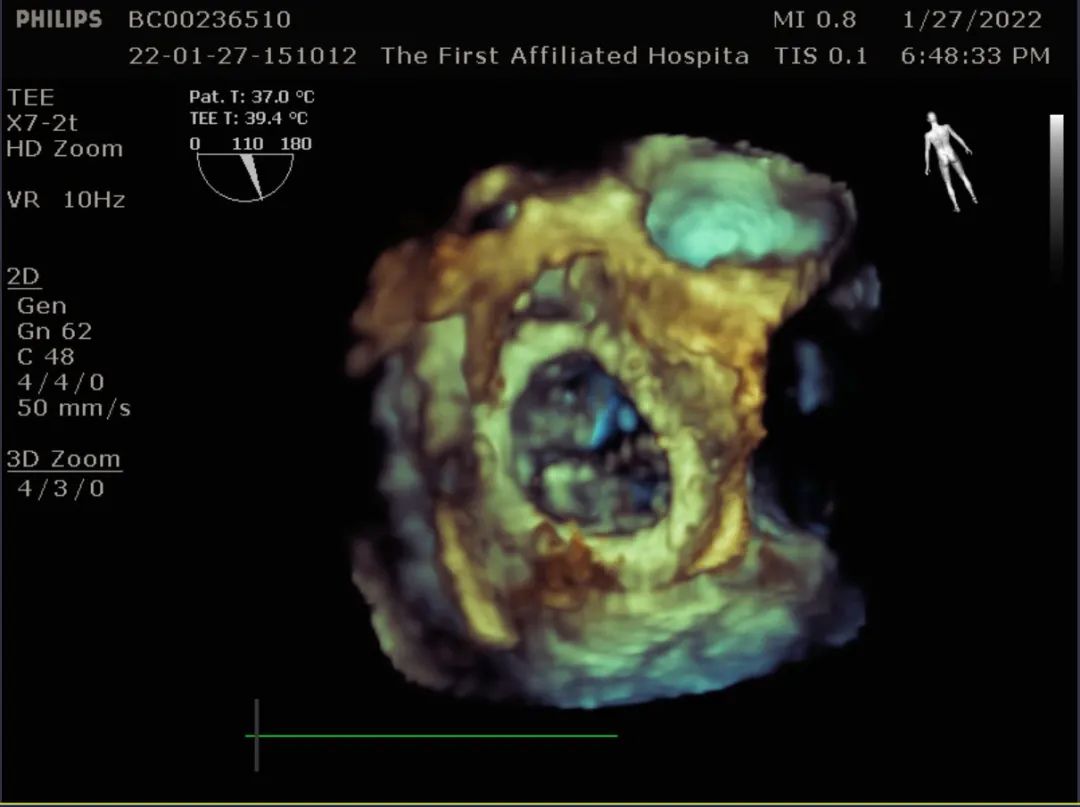
Task: Open the underlined 3D Zoom heading
Action: (64, 460)
